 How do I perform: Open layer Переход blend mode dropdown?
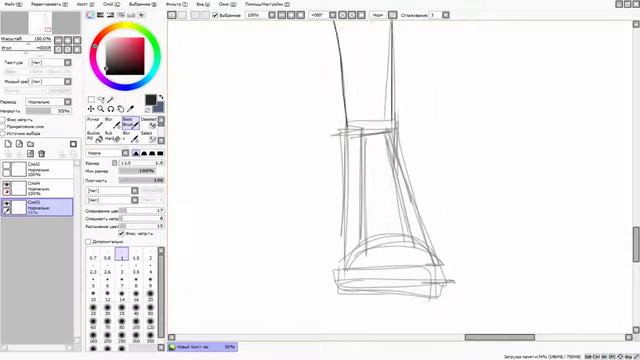[68, 102]
